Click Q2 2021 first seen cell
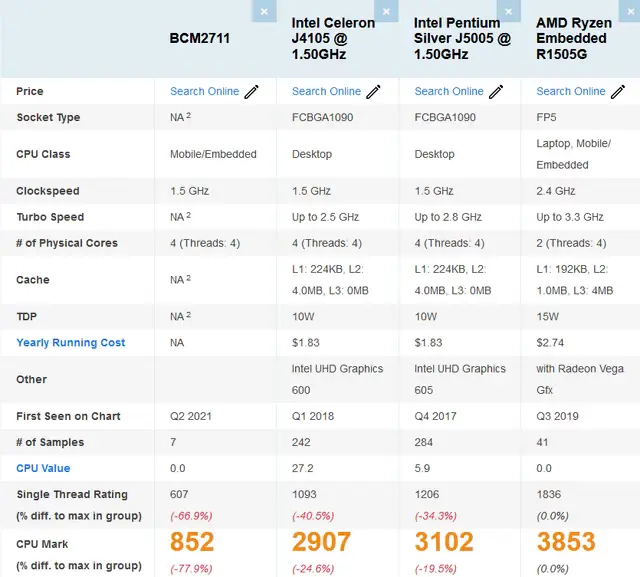Viewport: 640px width, 577px height. pos(191,416)
